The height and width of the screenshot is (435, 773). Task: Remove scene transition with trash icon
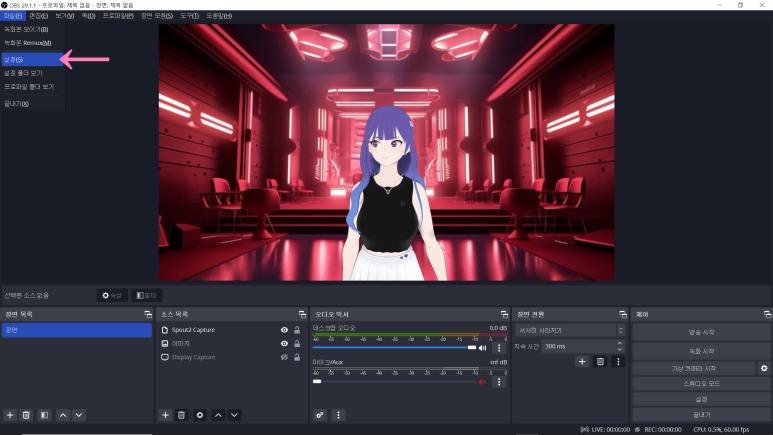600,362
